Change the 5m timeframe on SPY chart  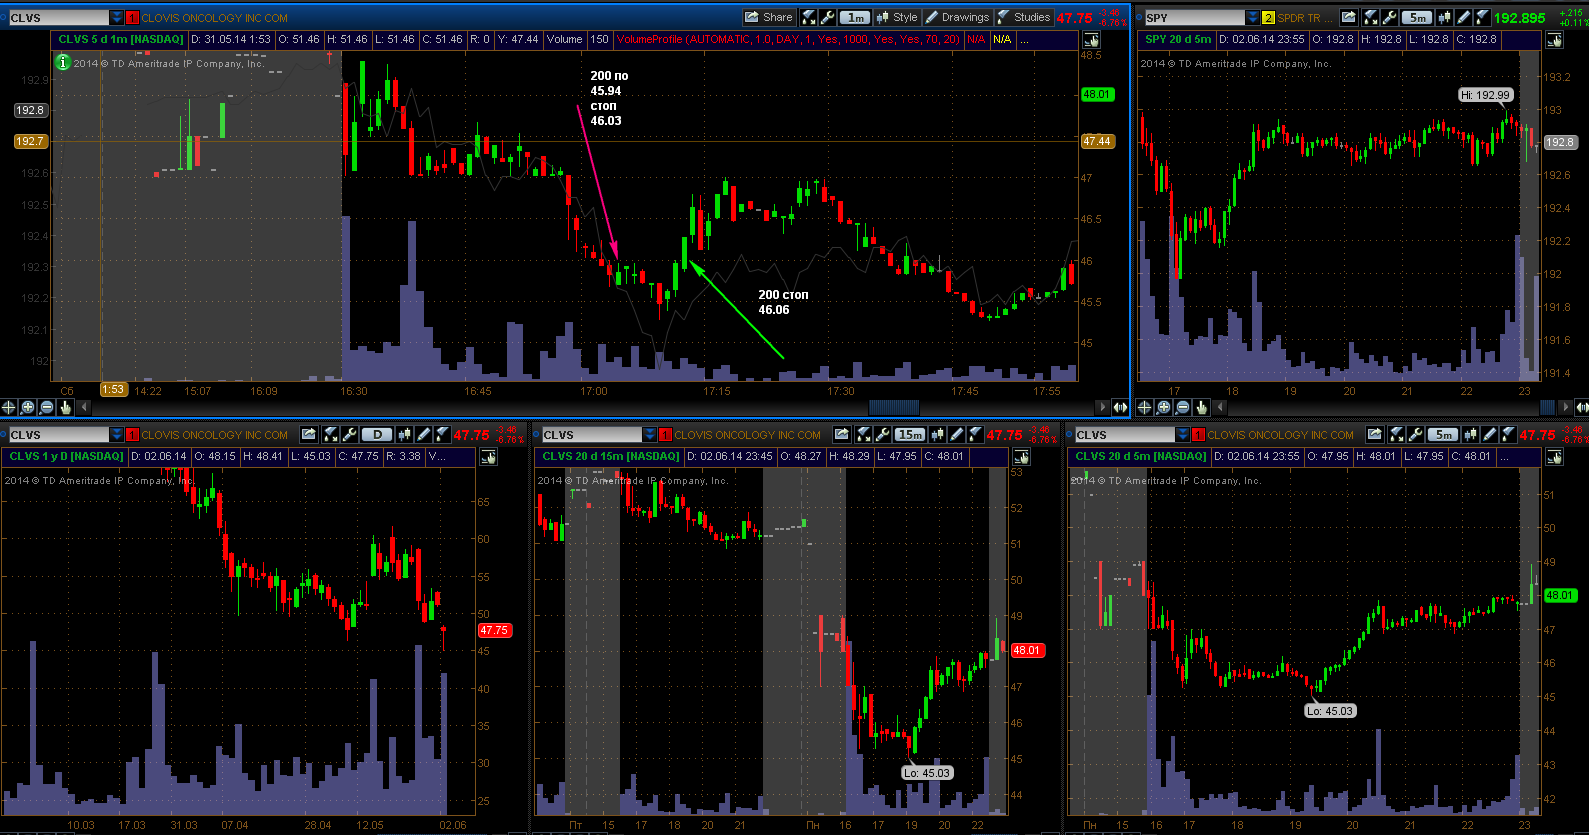1416,17
